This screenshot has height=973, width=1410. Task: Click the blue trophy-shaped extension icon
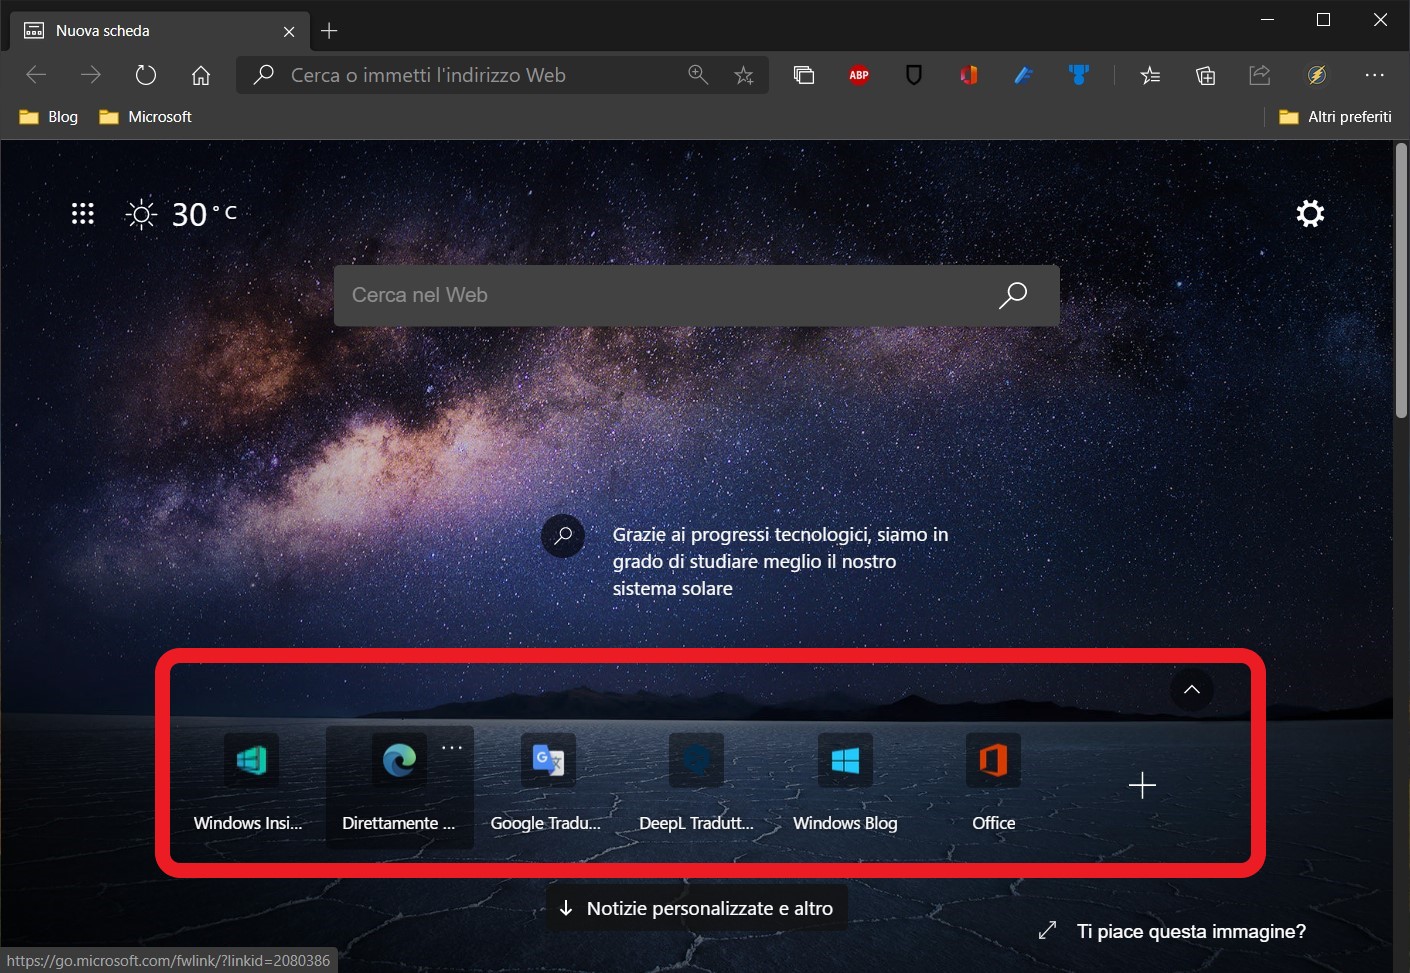[1078, 75]
